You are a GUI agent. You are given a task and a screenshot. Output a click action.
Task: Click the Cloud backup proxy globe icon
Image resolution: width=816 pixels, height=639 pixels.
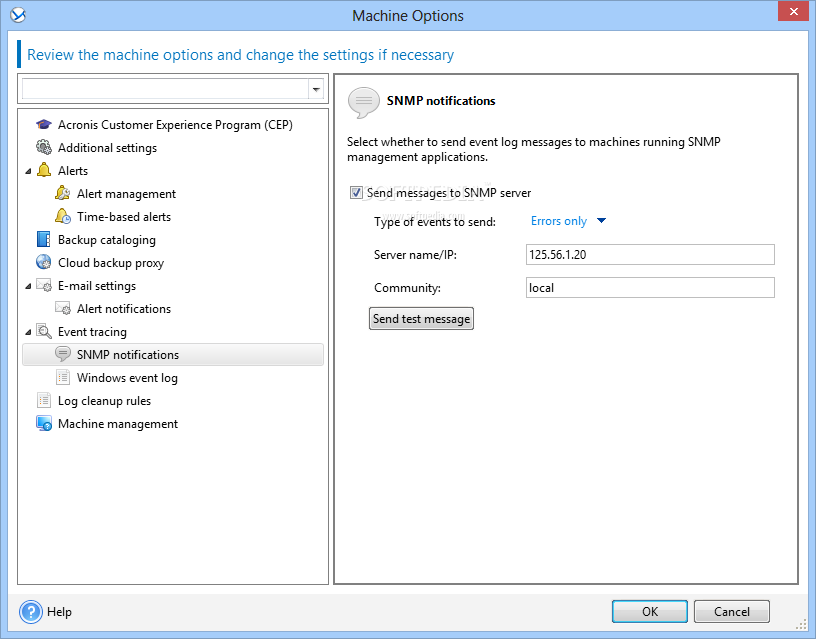tap(44, 262)
